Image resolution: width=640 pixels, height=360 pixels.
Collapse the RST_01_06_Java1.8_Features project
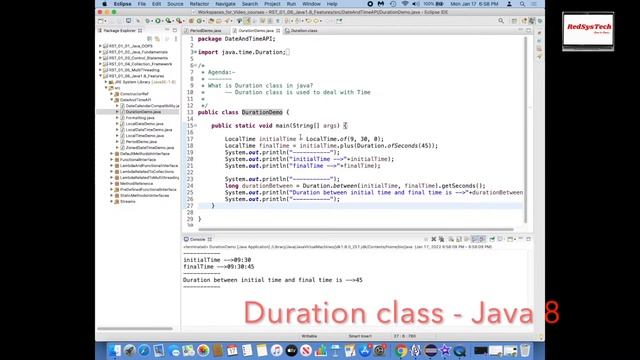(100, 76)
